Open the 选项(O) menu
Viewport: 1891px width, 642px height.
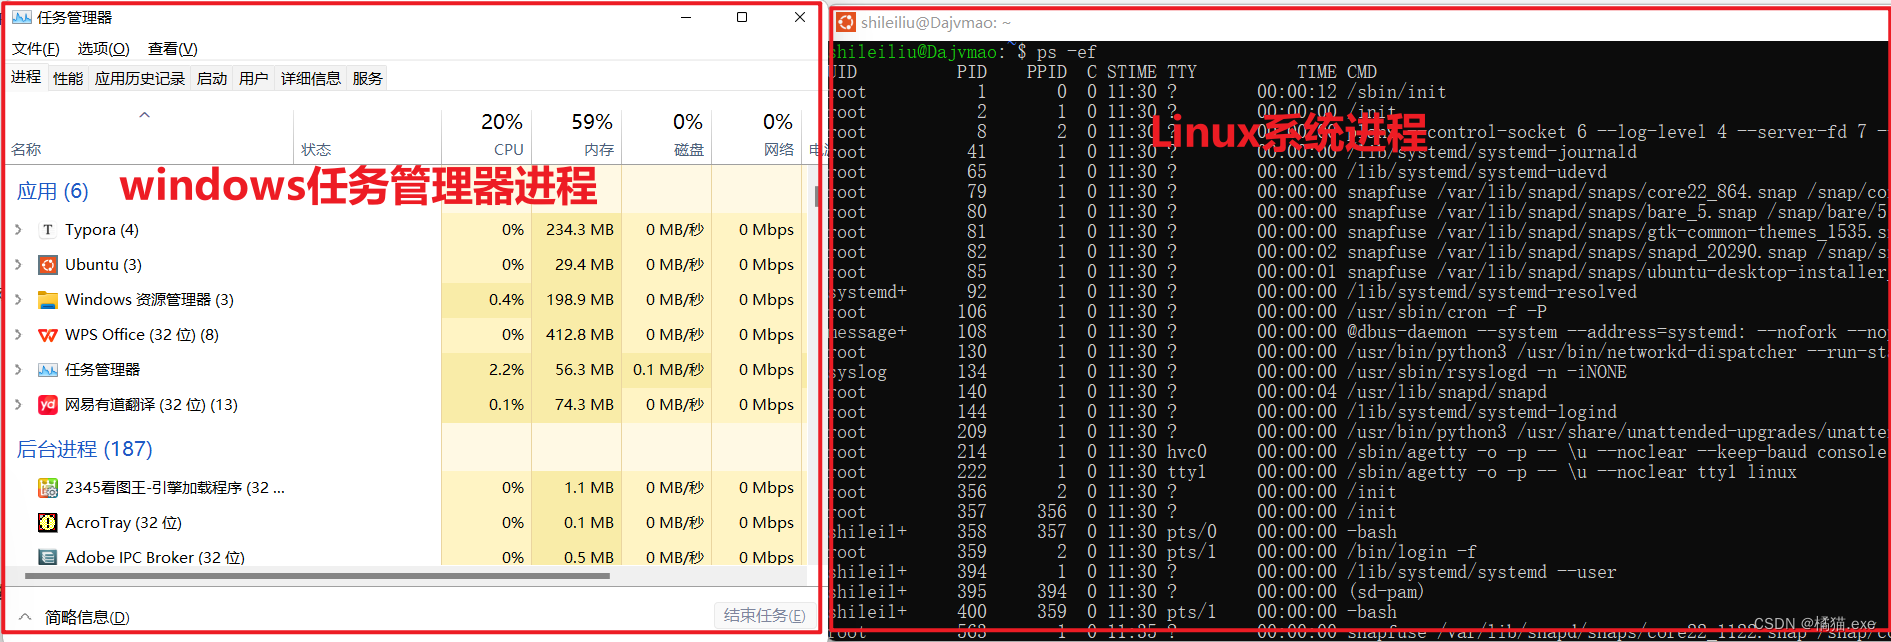click(x=104, y=49)
